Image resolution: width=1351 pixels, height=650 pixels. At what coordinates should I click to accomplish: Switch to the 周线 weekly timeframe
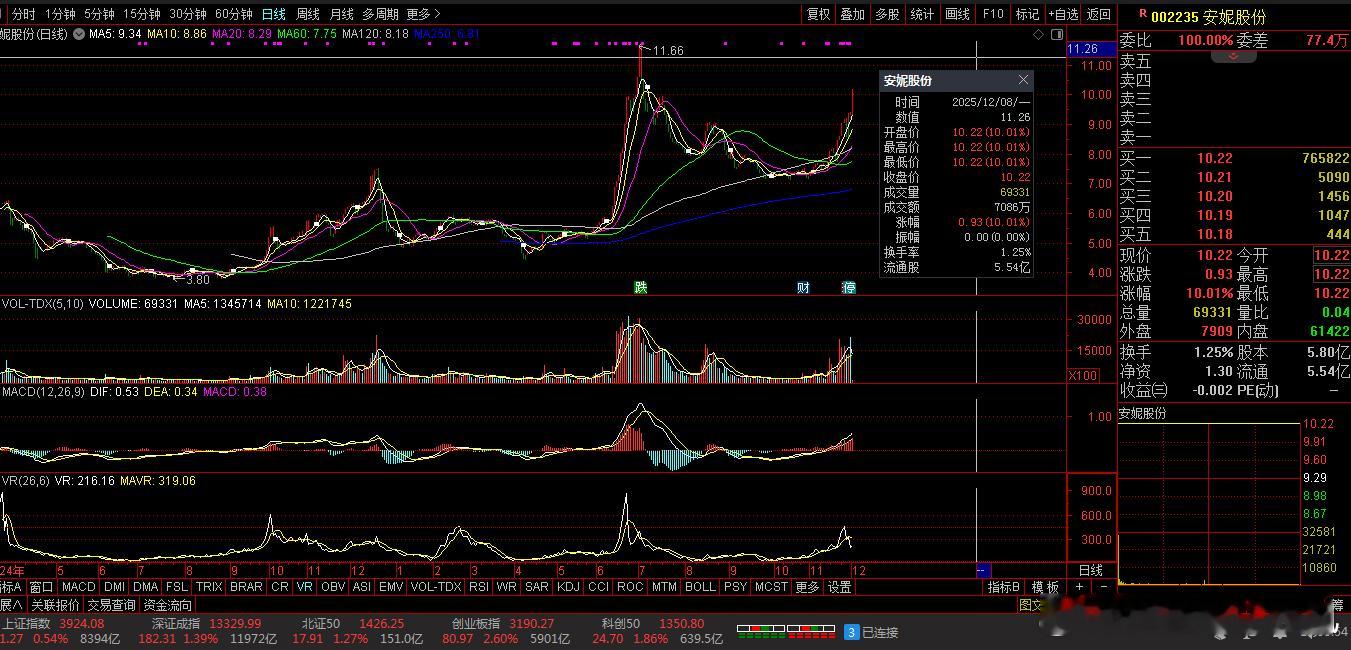point(308,14)
